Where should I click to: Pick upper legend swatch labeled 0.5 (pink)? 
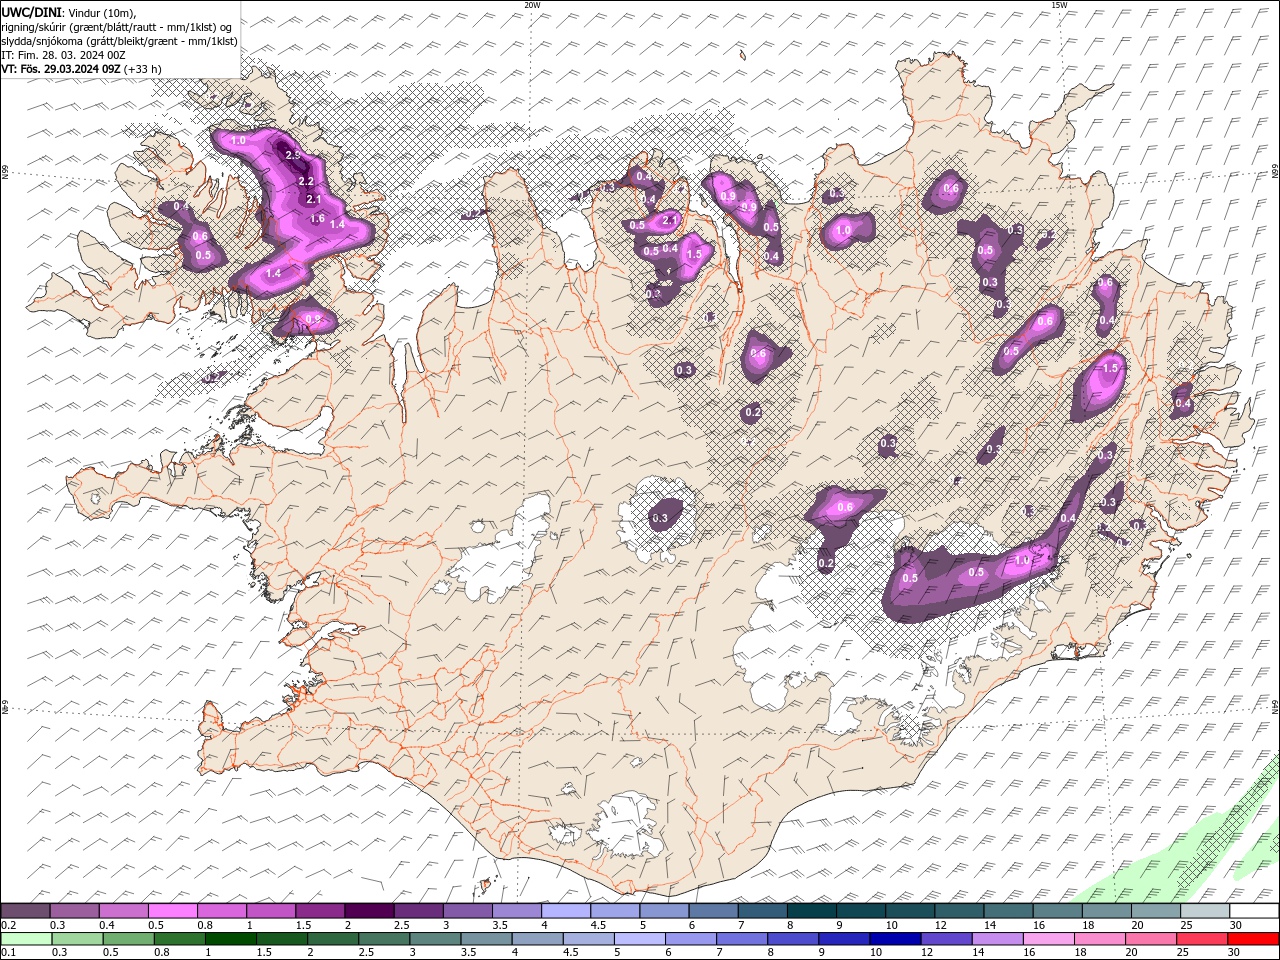click(x=173, y=910)
